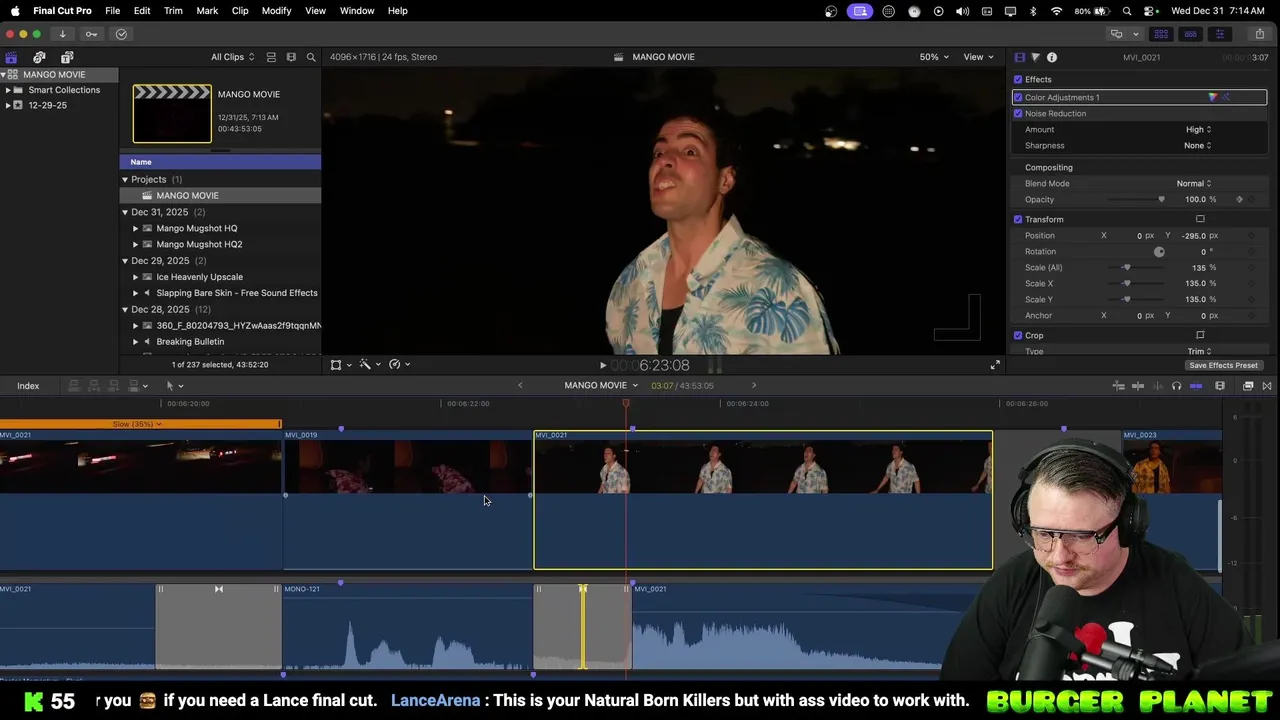Select the MVI_0019 timeline clip

pos(408,500)
